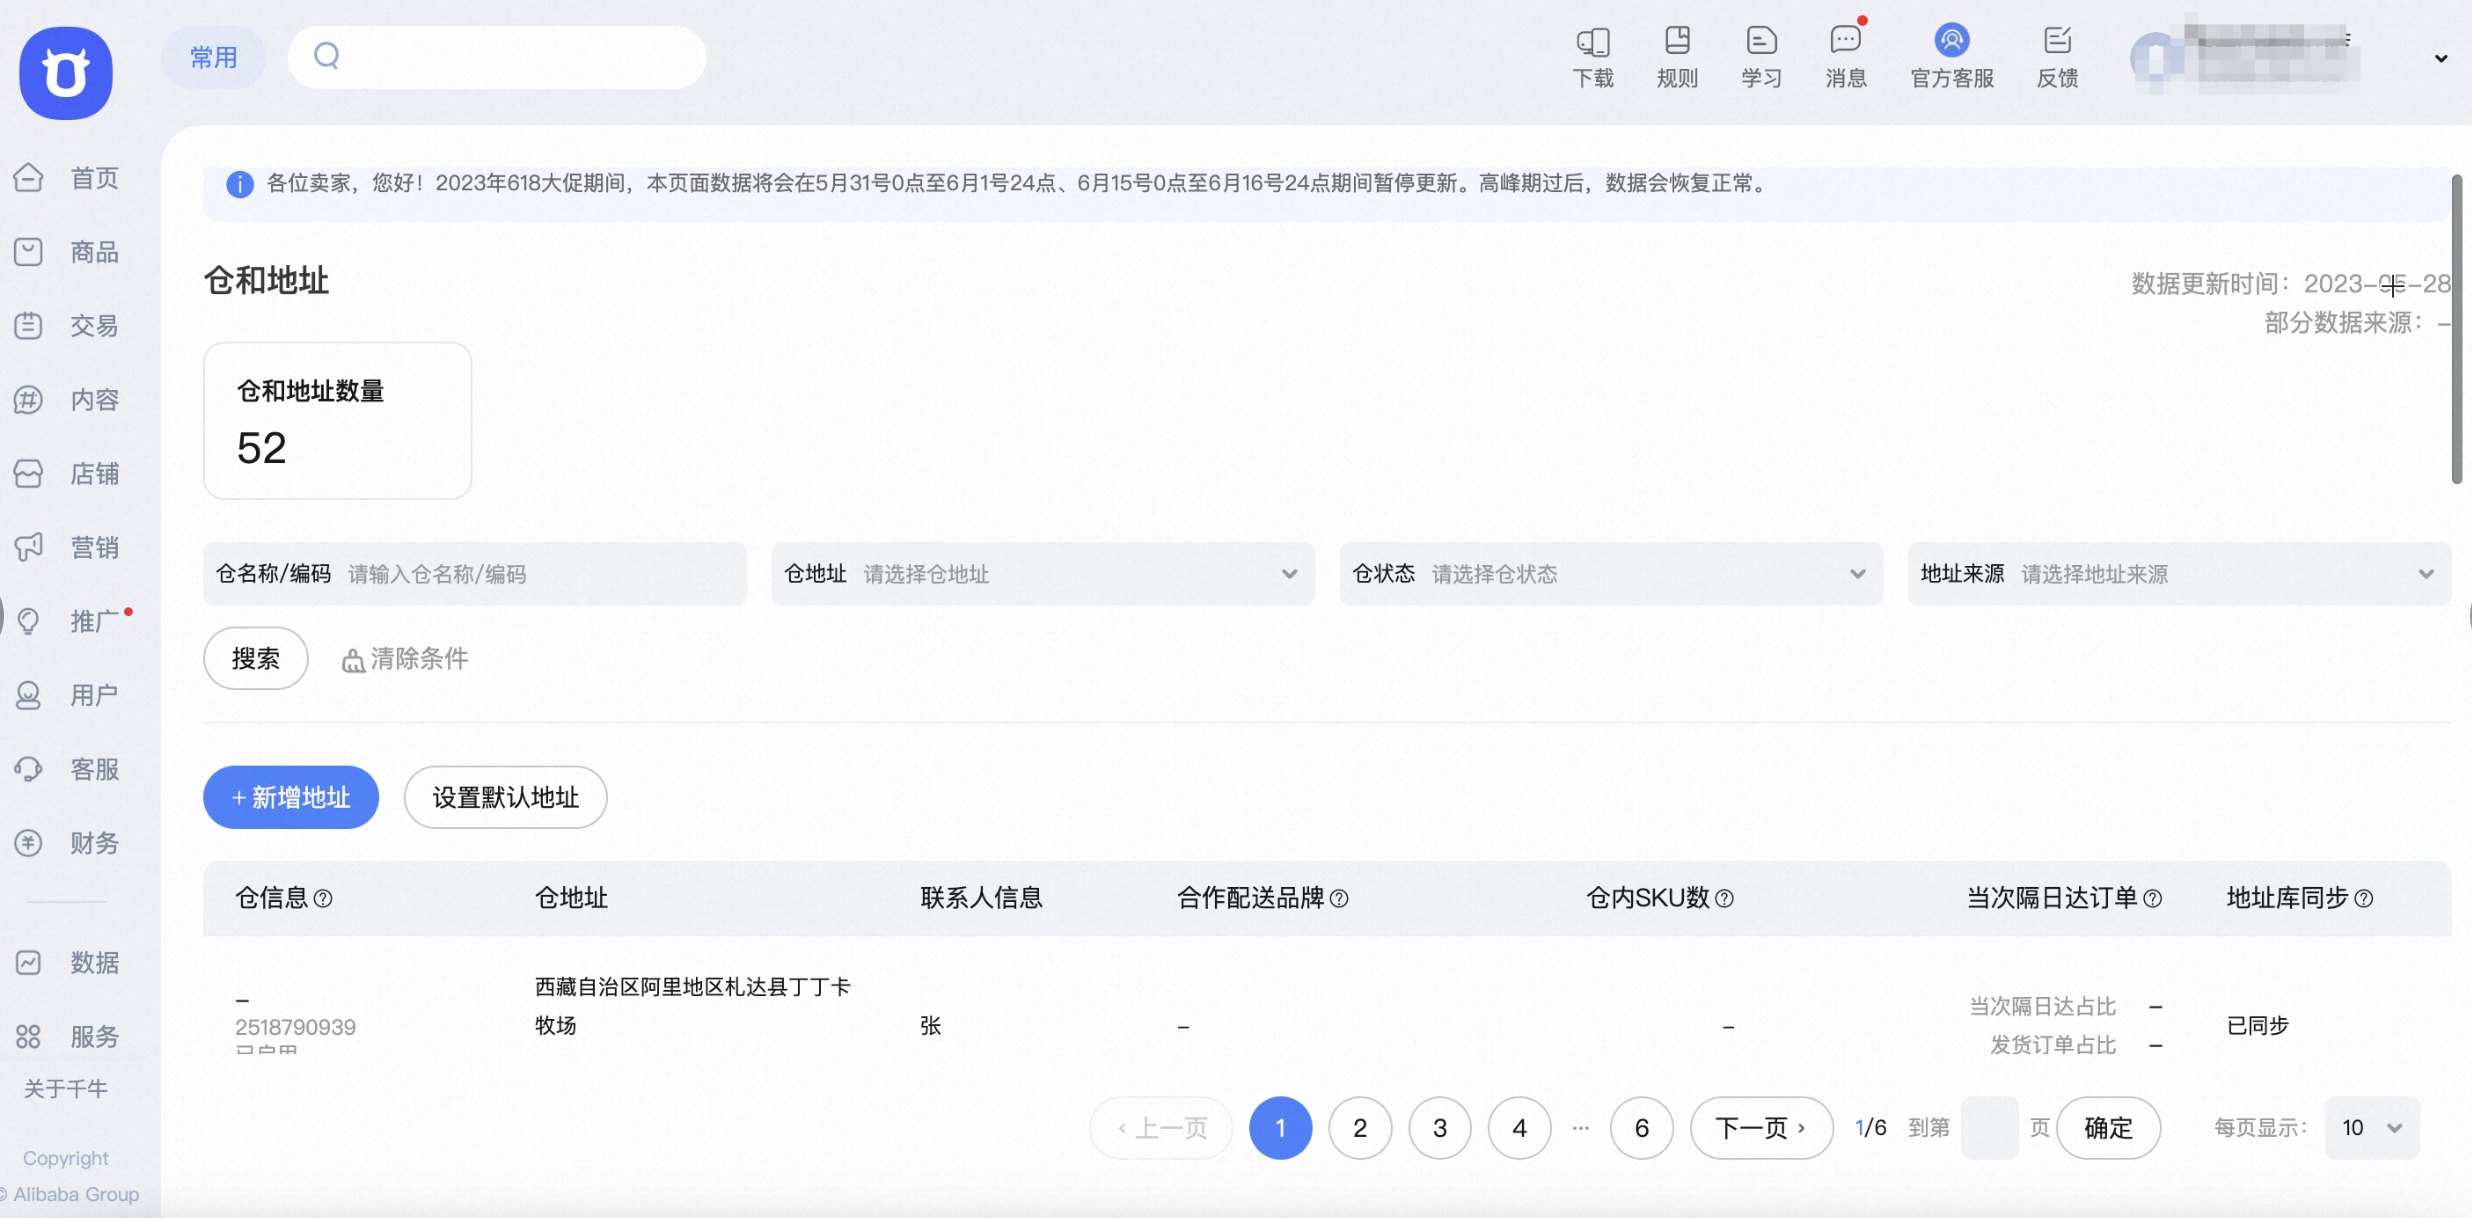Focus the 仓名称/编码 input field
This screenshot has width=2472, height=1218.
475,574
